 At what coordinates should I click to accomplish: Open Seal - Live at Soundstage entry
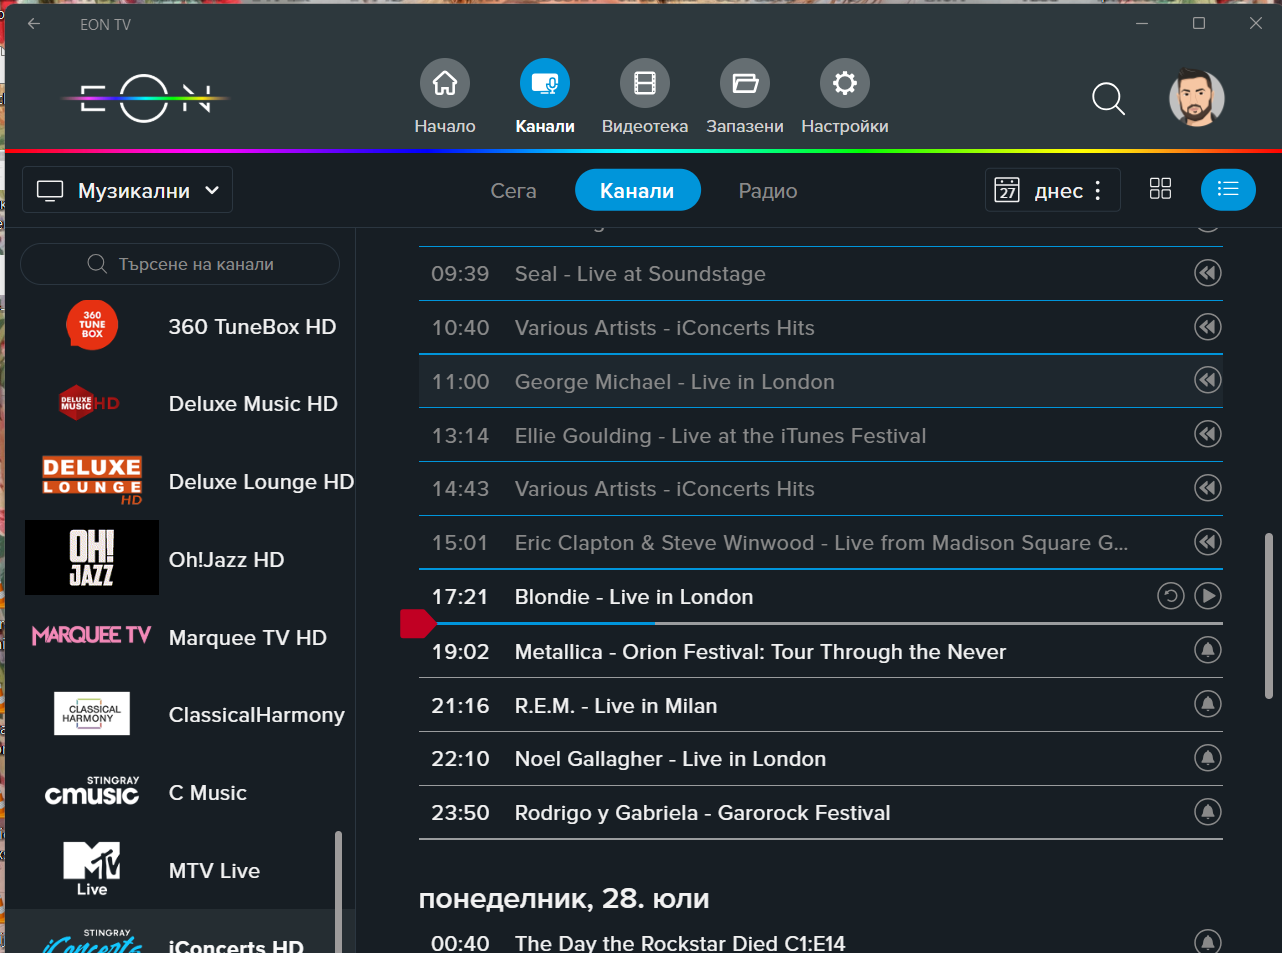820,274
